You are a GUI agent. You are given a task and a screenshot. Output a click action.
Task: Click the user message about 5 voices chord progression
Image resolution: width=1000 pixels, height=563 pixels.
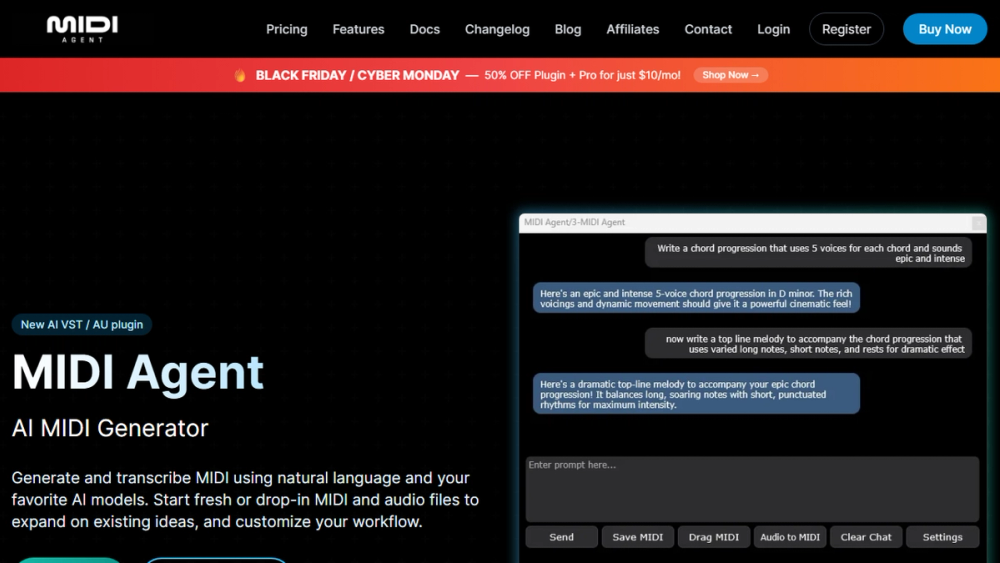pos(808,253)
